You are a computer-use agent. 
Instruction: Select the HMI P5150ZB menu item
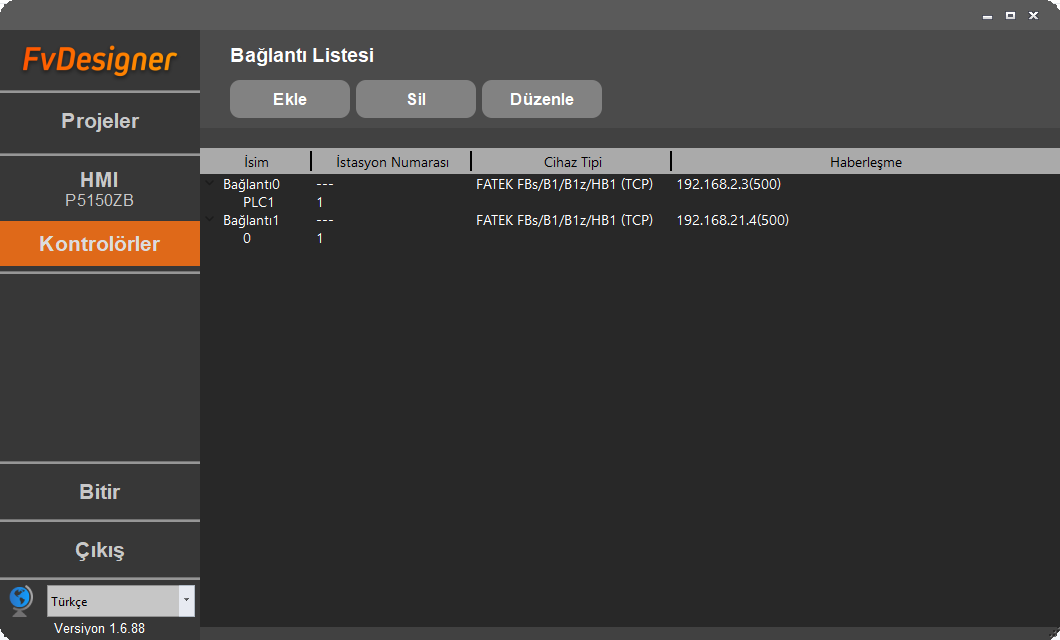100,189
